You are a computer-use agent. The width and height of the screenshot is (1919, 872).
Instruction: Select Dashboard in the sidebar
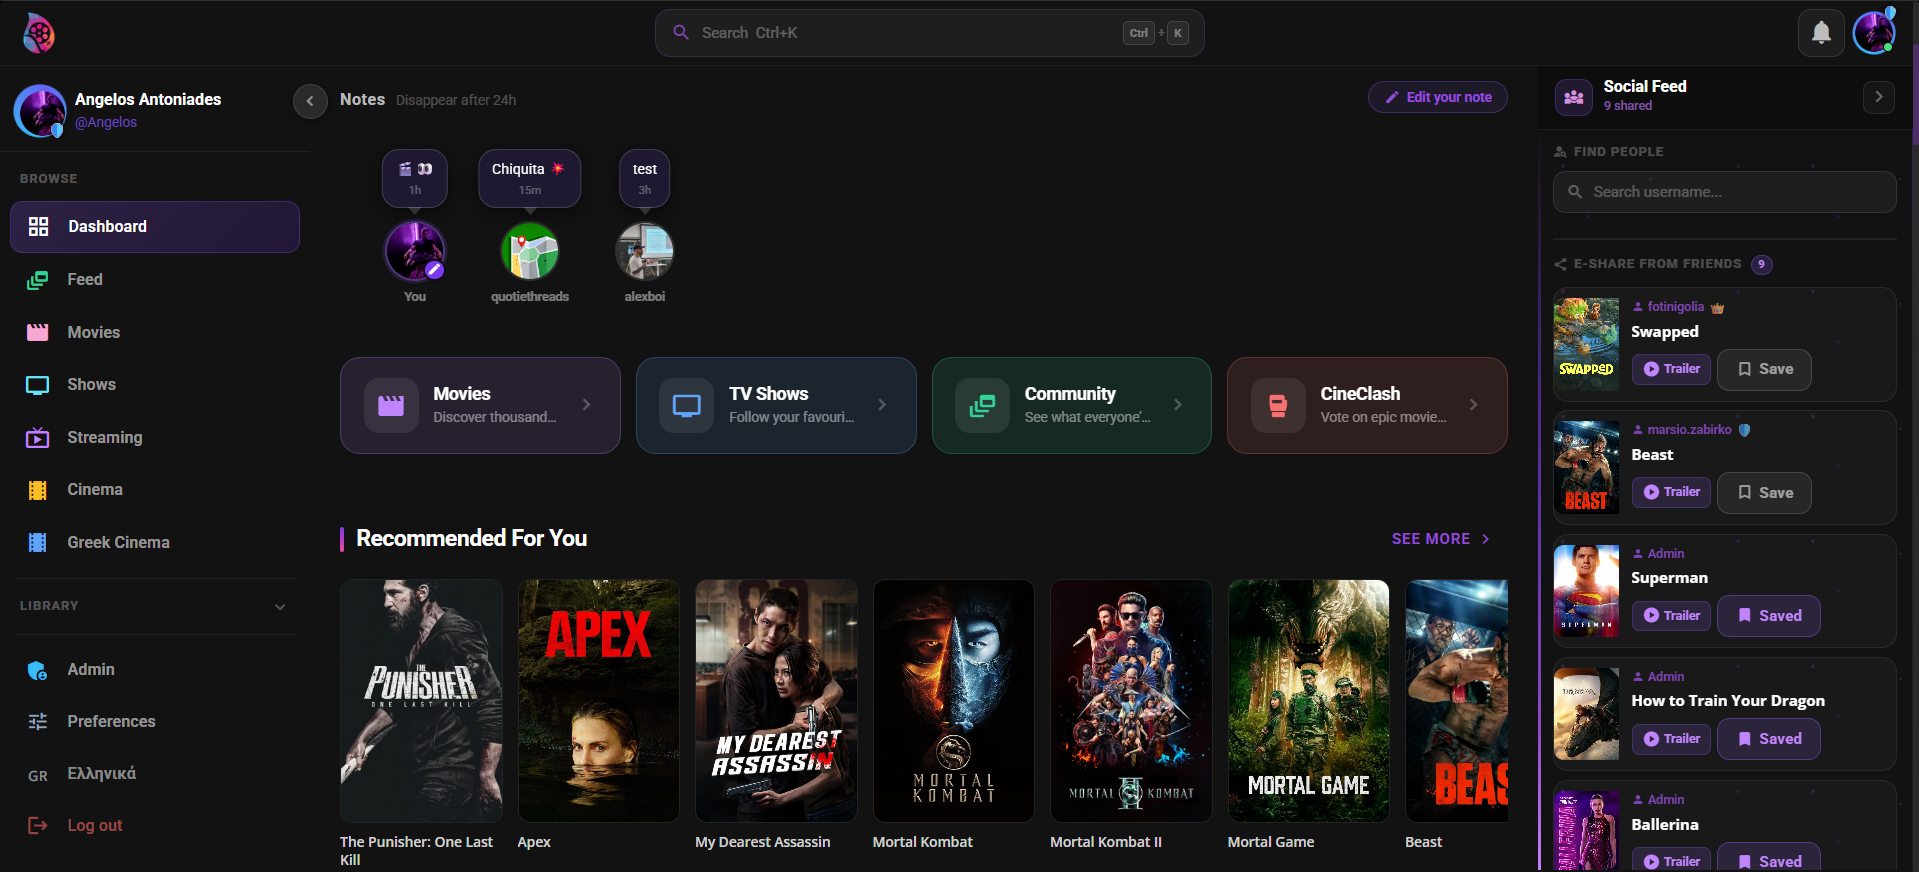[155, 227]
